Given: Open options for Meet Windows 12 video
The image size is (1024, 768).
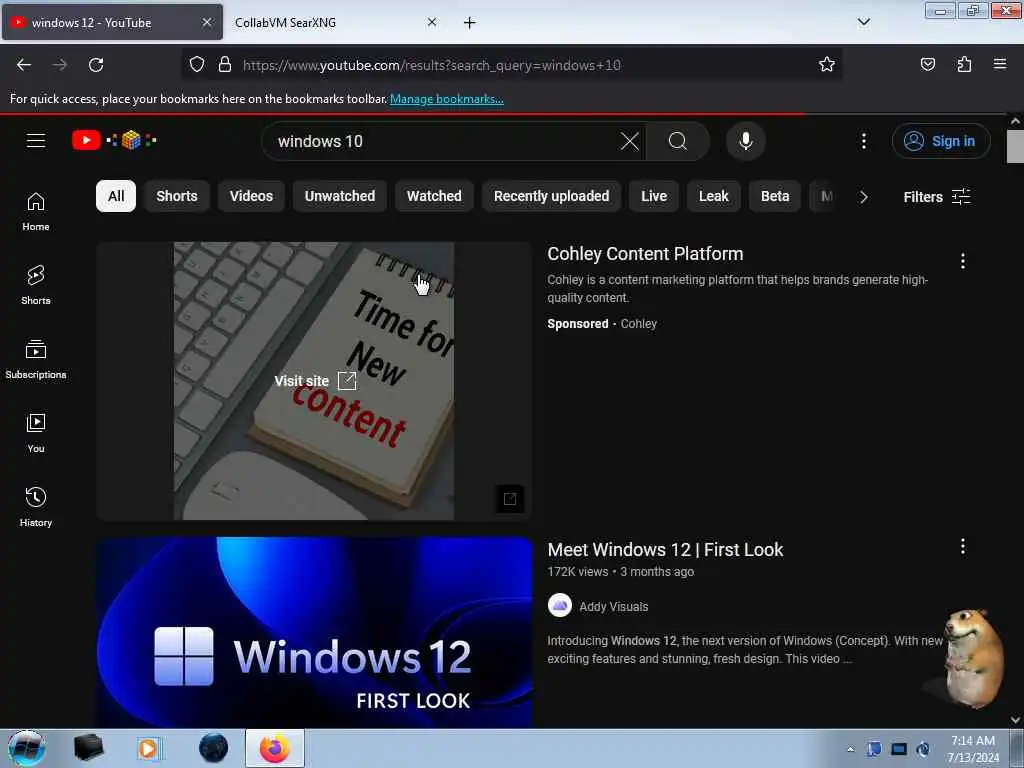Looking at the screenshot, I should tap(963, 547).
